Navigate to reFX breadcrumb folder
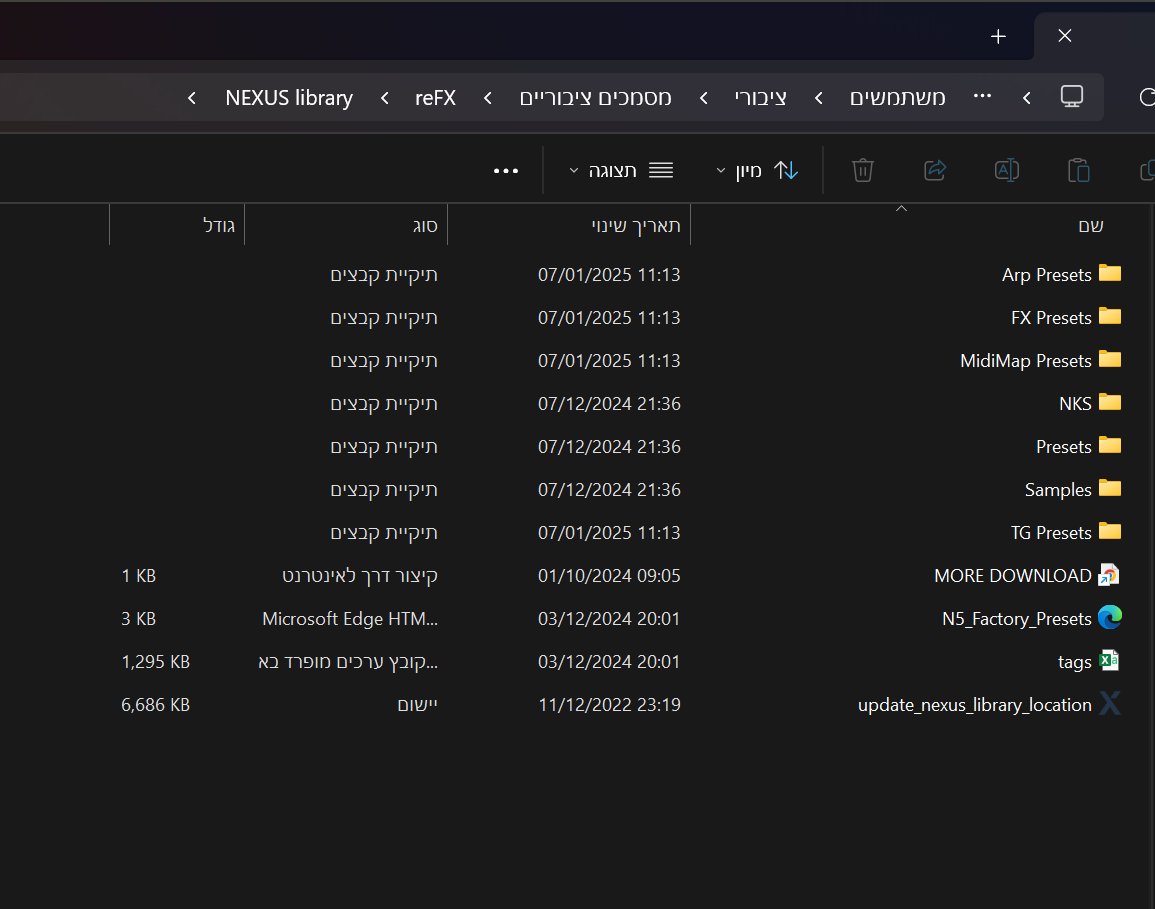The image size is (1155, 909). (435, 98)
